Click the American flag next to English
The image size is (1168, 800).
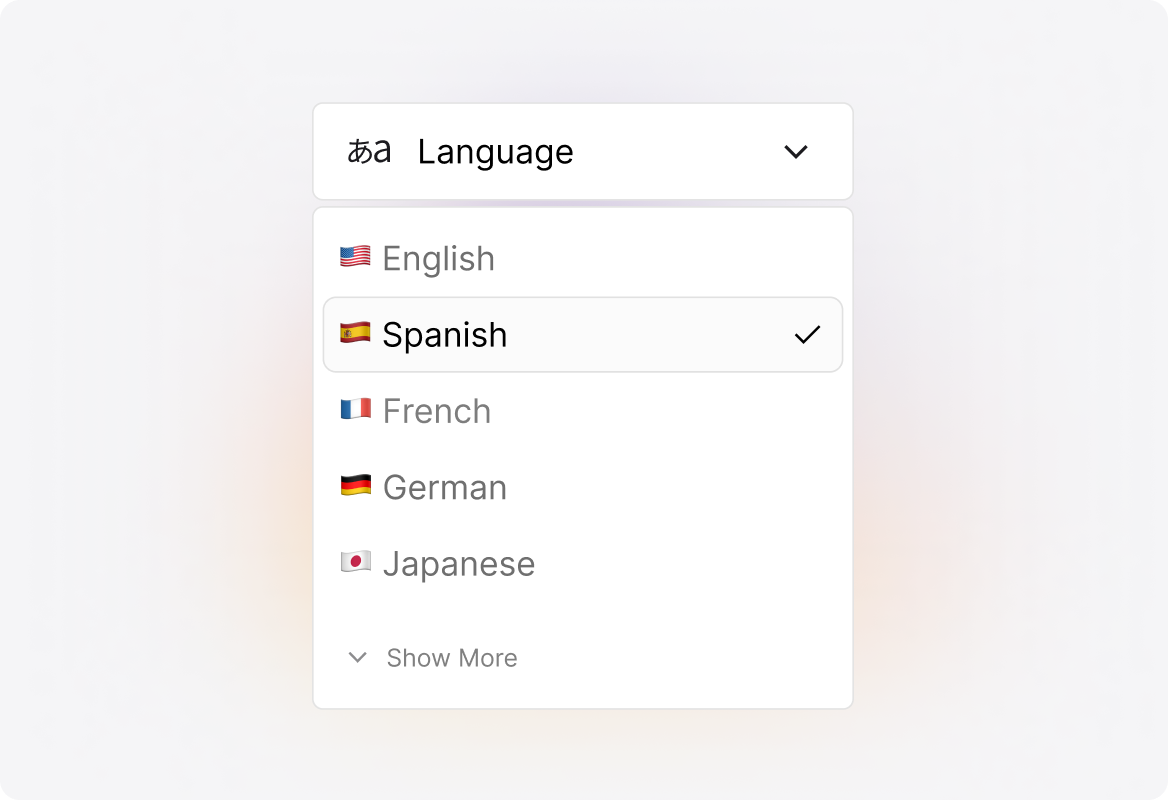coord(356,257)
